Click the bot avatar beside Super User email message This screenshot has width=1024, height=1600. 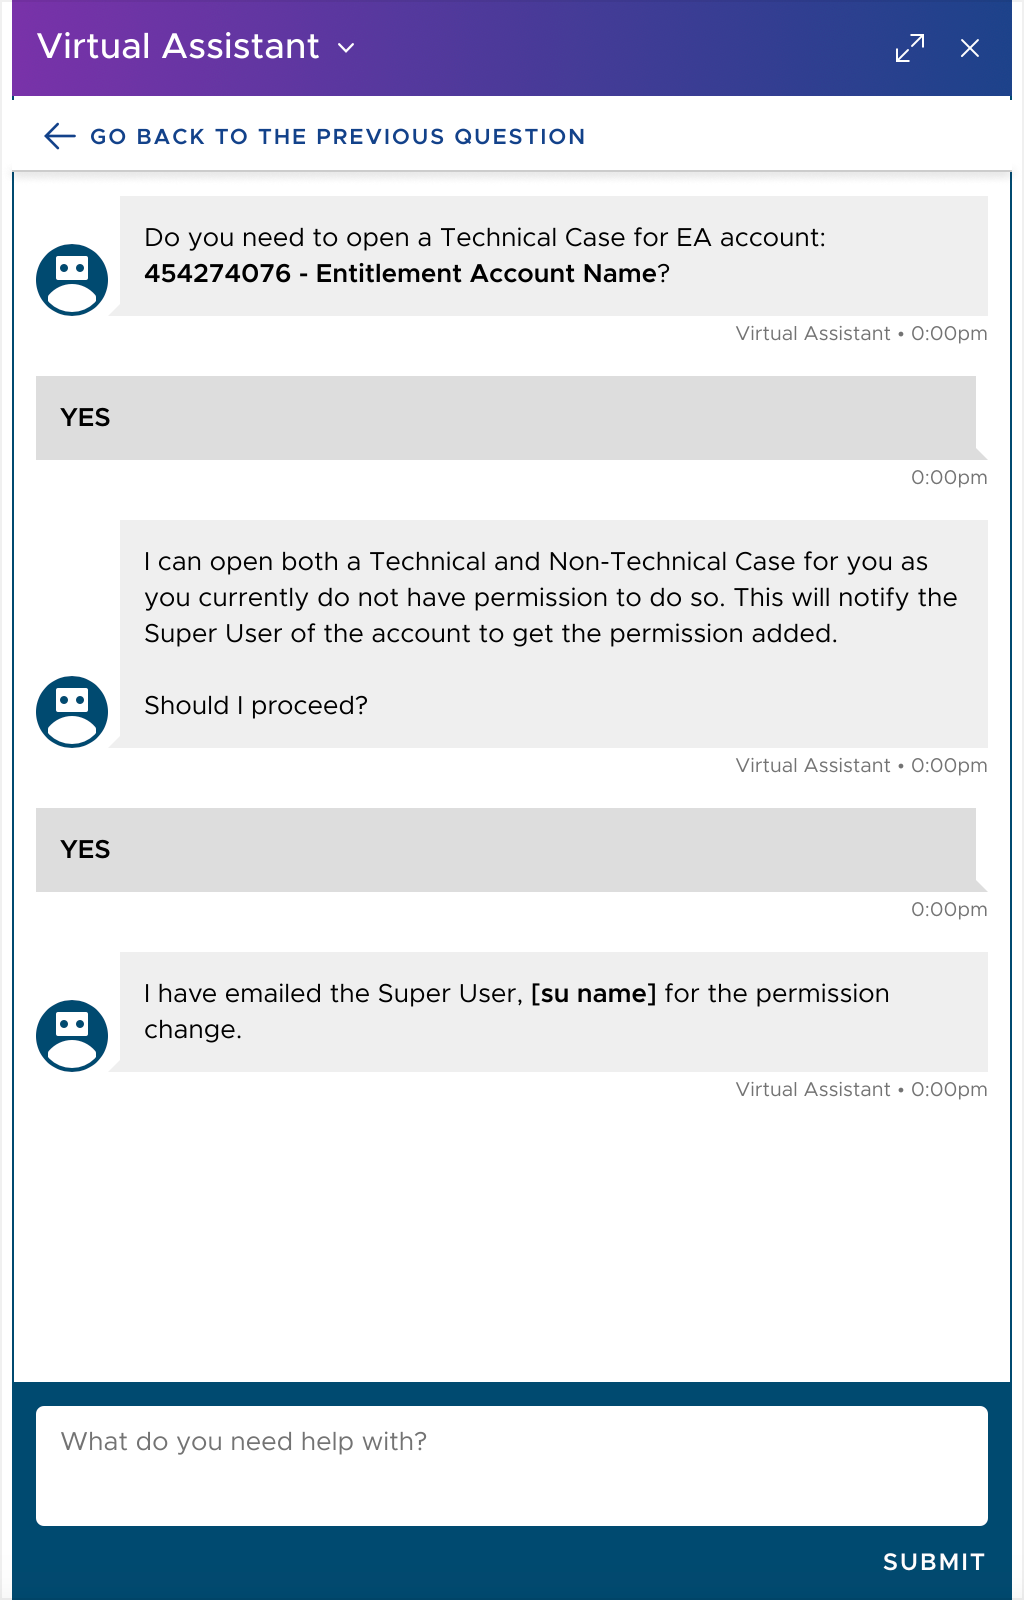click(x=72, y=1036)
